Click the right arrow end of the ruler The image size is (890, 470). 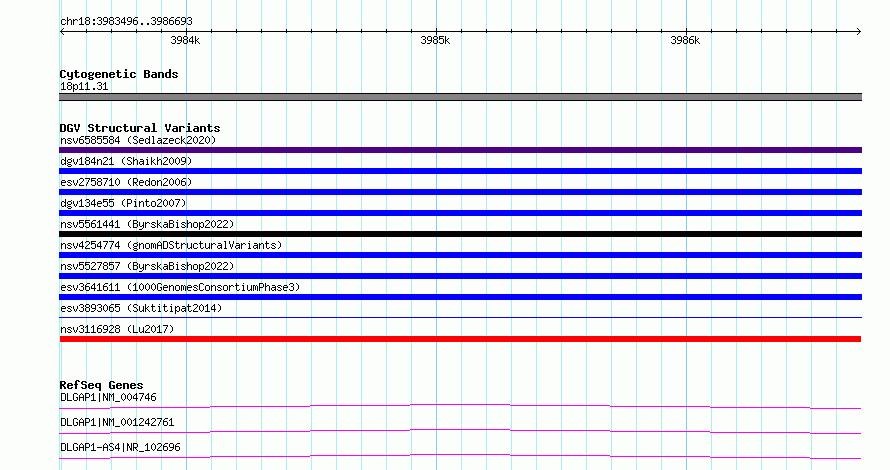pyautogui.click(x=858, y=32)
